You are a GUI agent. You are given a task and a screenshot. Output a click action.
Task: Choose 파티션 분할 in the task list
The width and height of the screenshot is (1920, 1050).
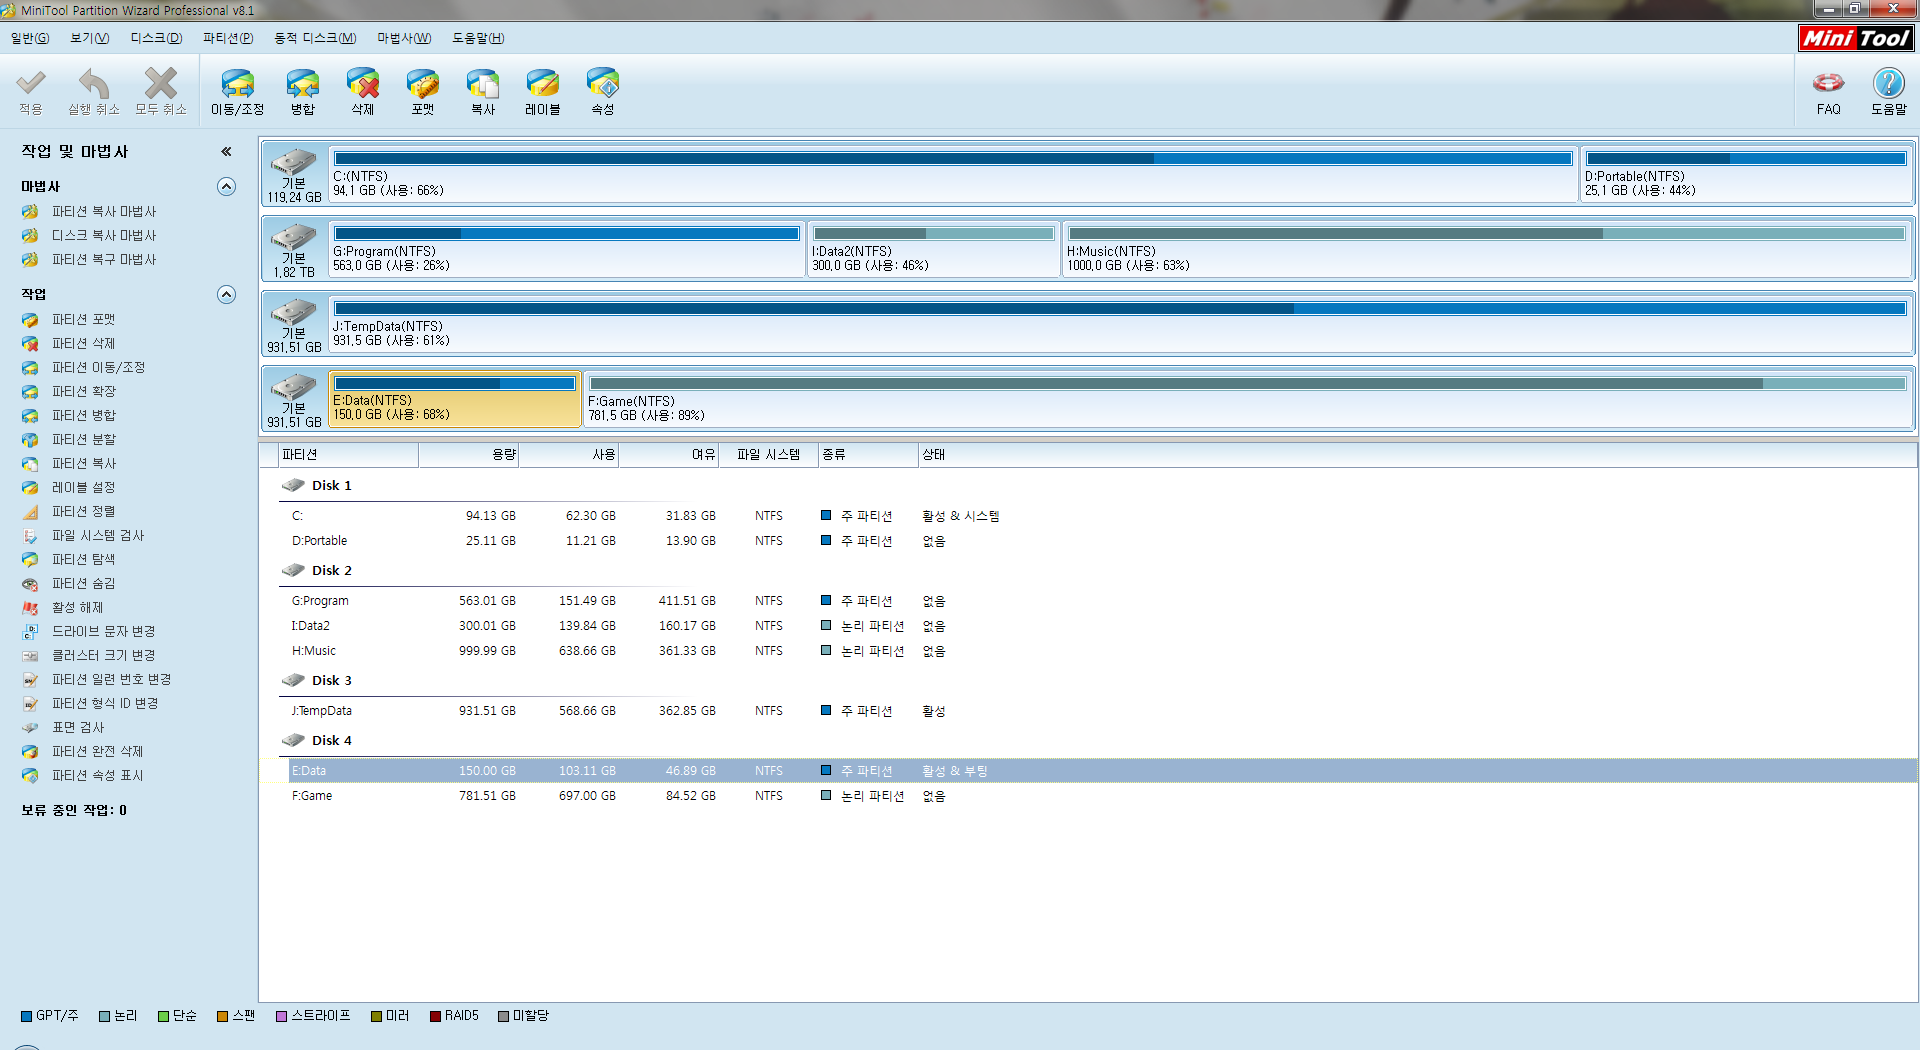coord(84,440)
